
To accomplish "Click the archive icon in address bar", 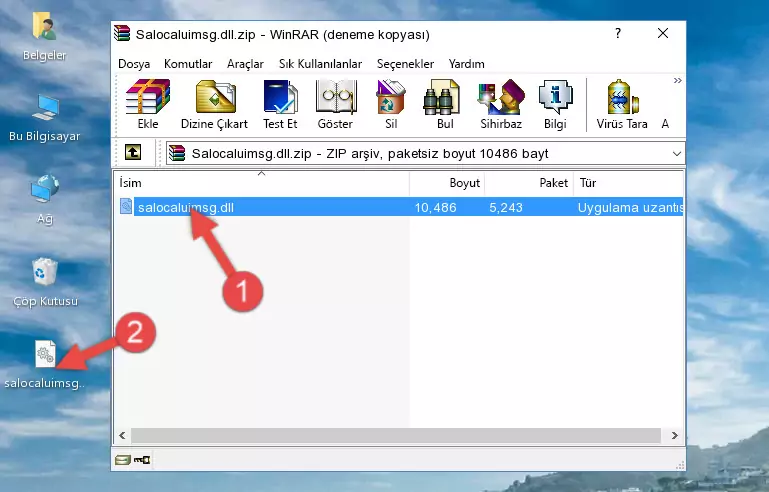I will pyautogui.click(x=177, y=154).
